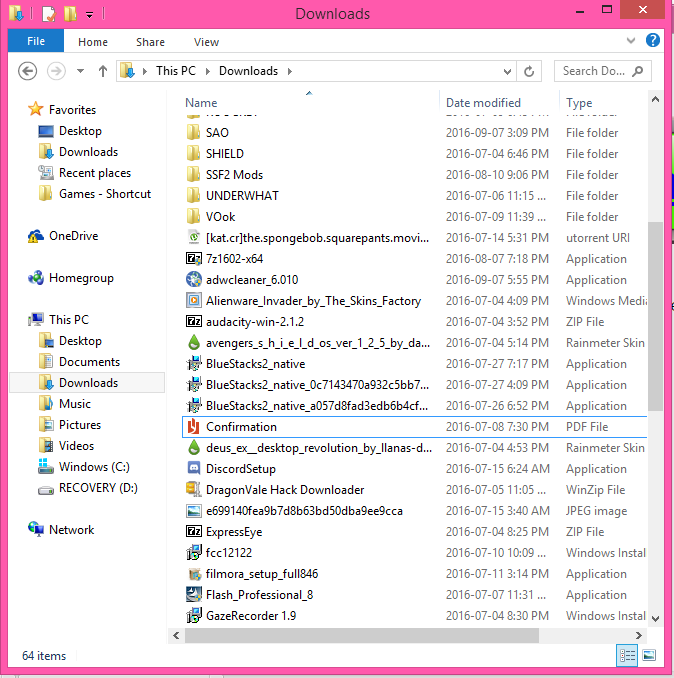This screenshot has width=674, height=678.
Task: Expand the root breadcrumb arrow before This PC
Action: click(x=145, y=71)
